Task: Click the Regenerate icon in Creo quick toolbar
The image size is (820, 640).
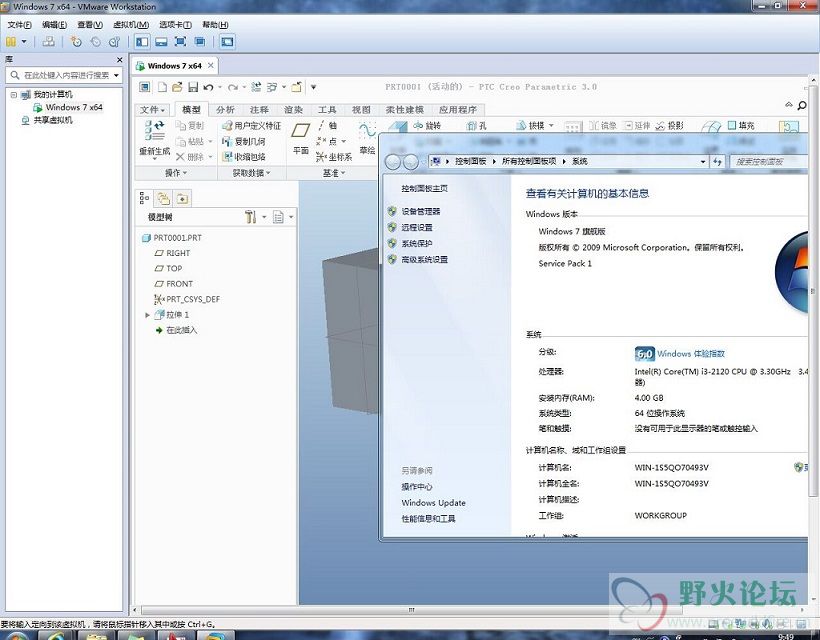Action: point(256,87)
